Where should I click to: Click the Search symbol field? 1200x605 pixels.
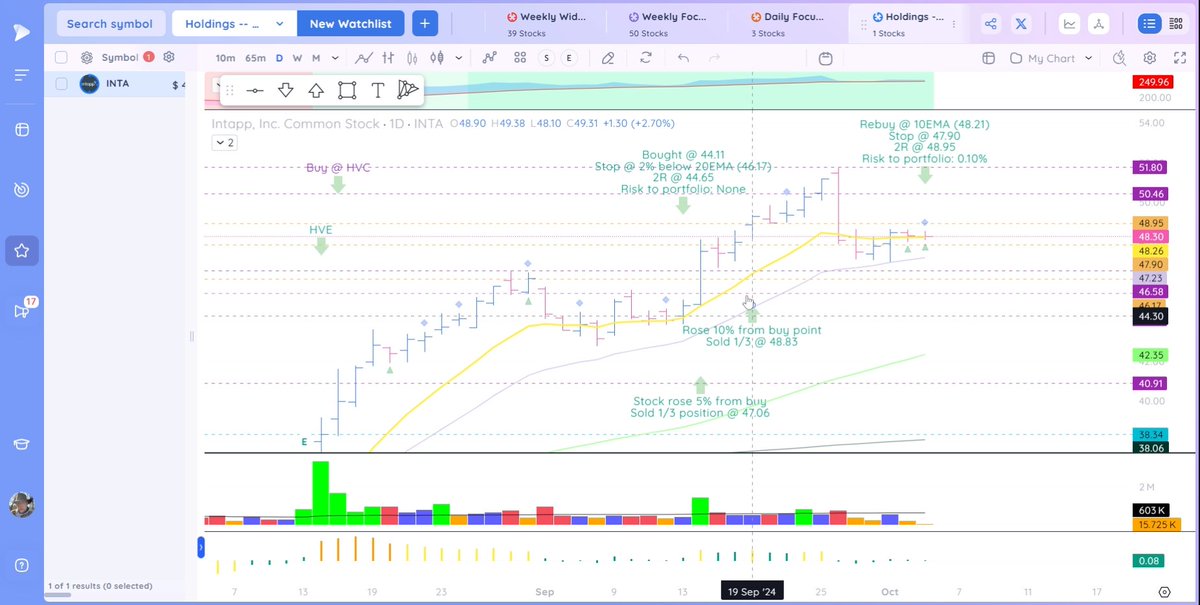(x=110, y=23)
